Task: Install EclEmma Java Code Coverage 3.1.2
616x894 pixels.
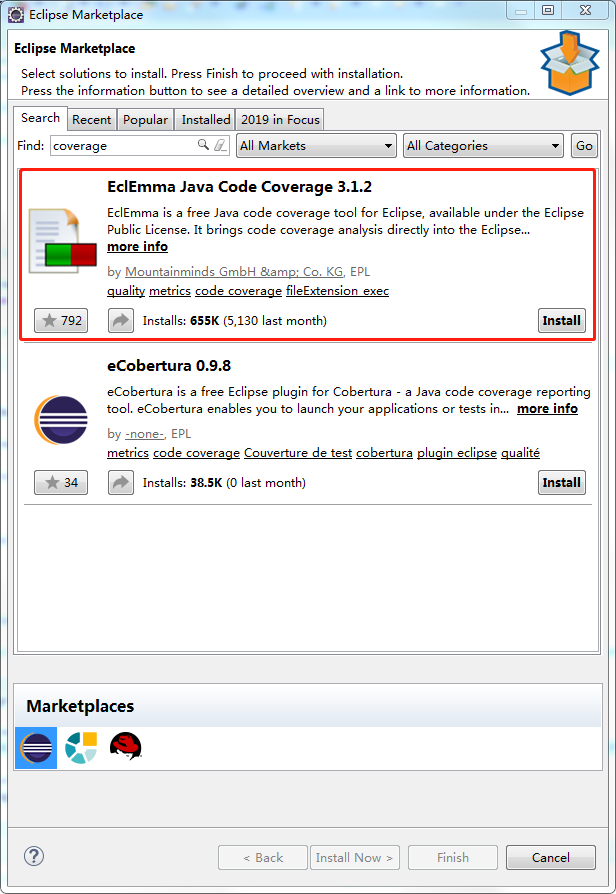Action: pyautogui.click(x=562, y=320)
